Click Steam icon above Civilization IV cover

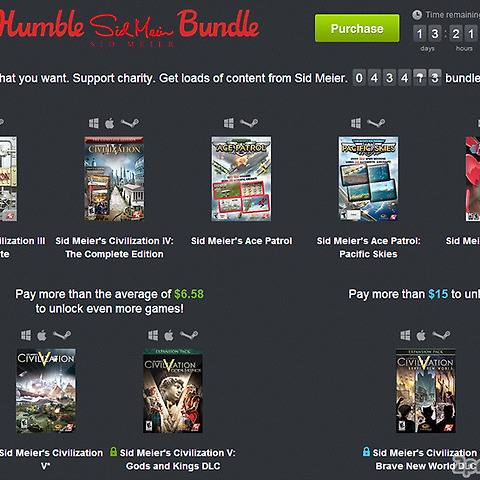[130, 123]
